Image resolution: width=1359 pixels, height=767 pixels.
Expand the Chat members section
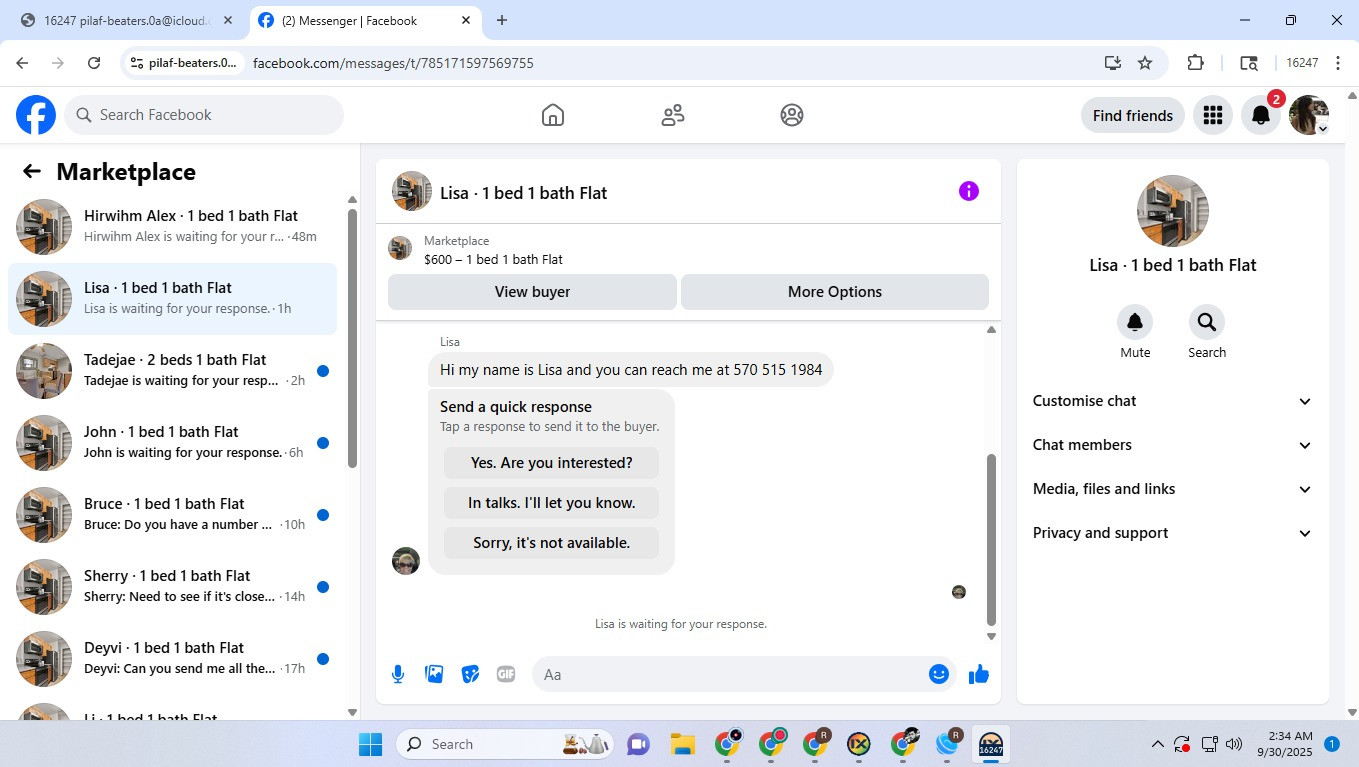tap(1172, 445)
